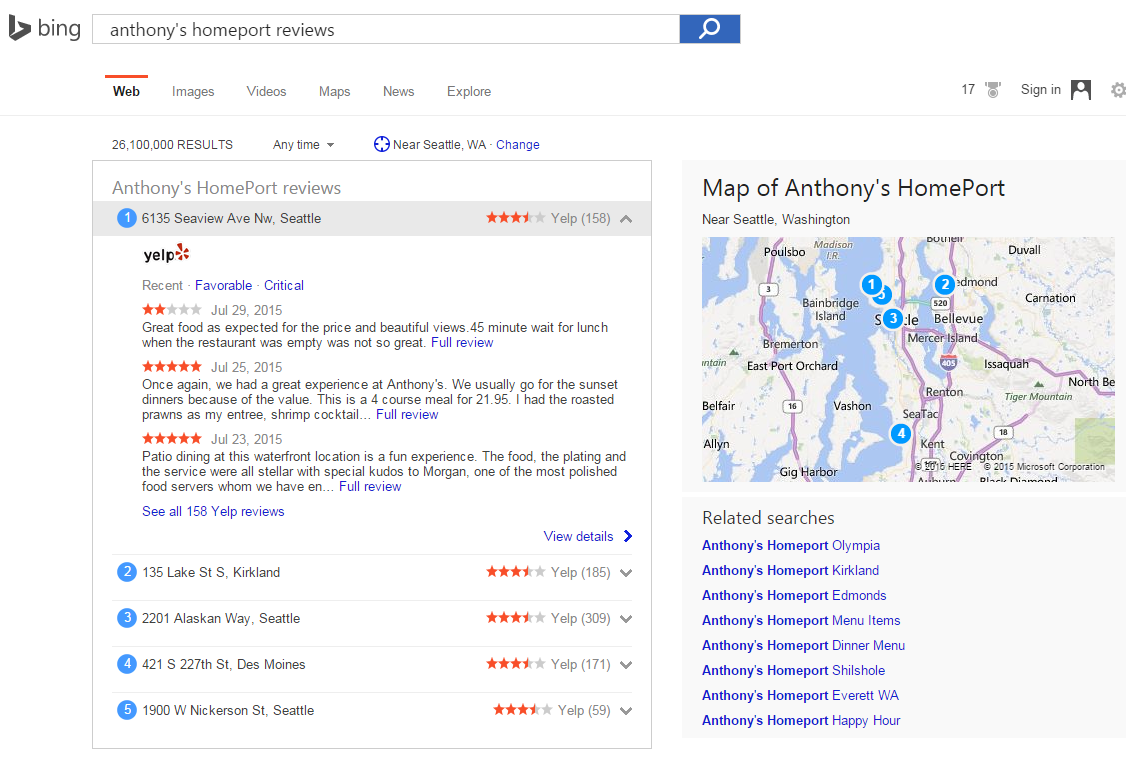Image resolution: width=1126 pixels, height=757 pixels.
Task: Switch to the Images tab
Action: click(x=193, y=92)
